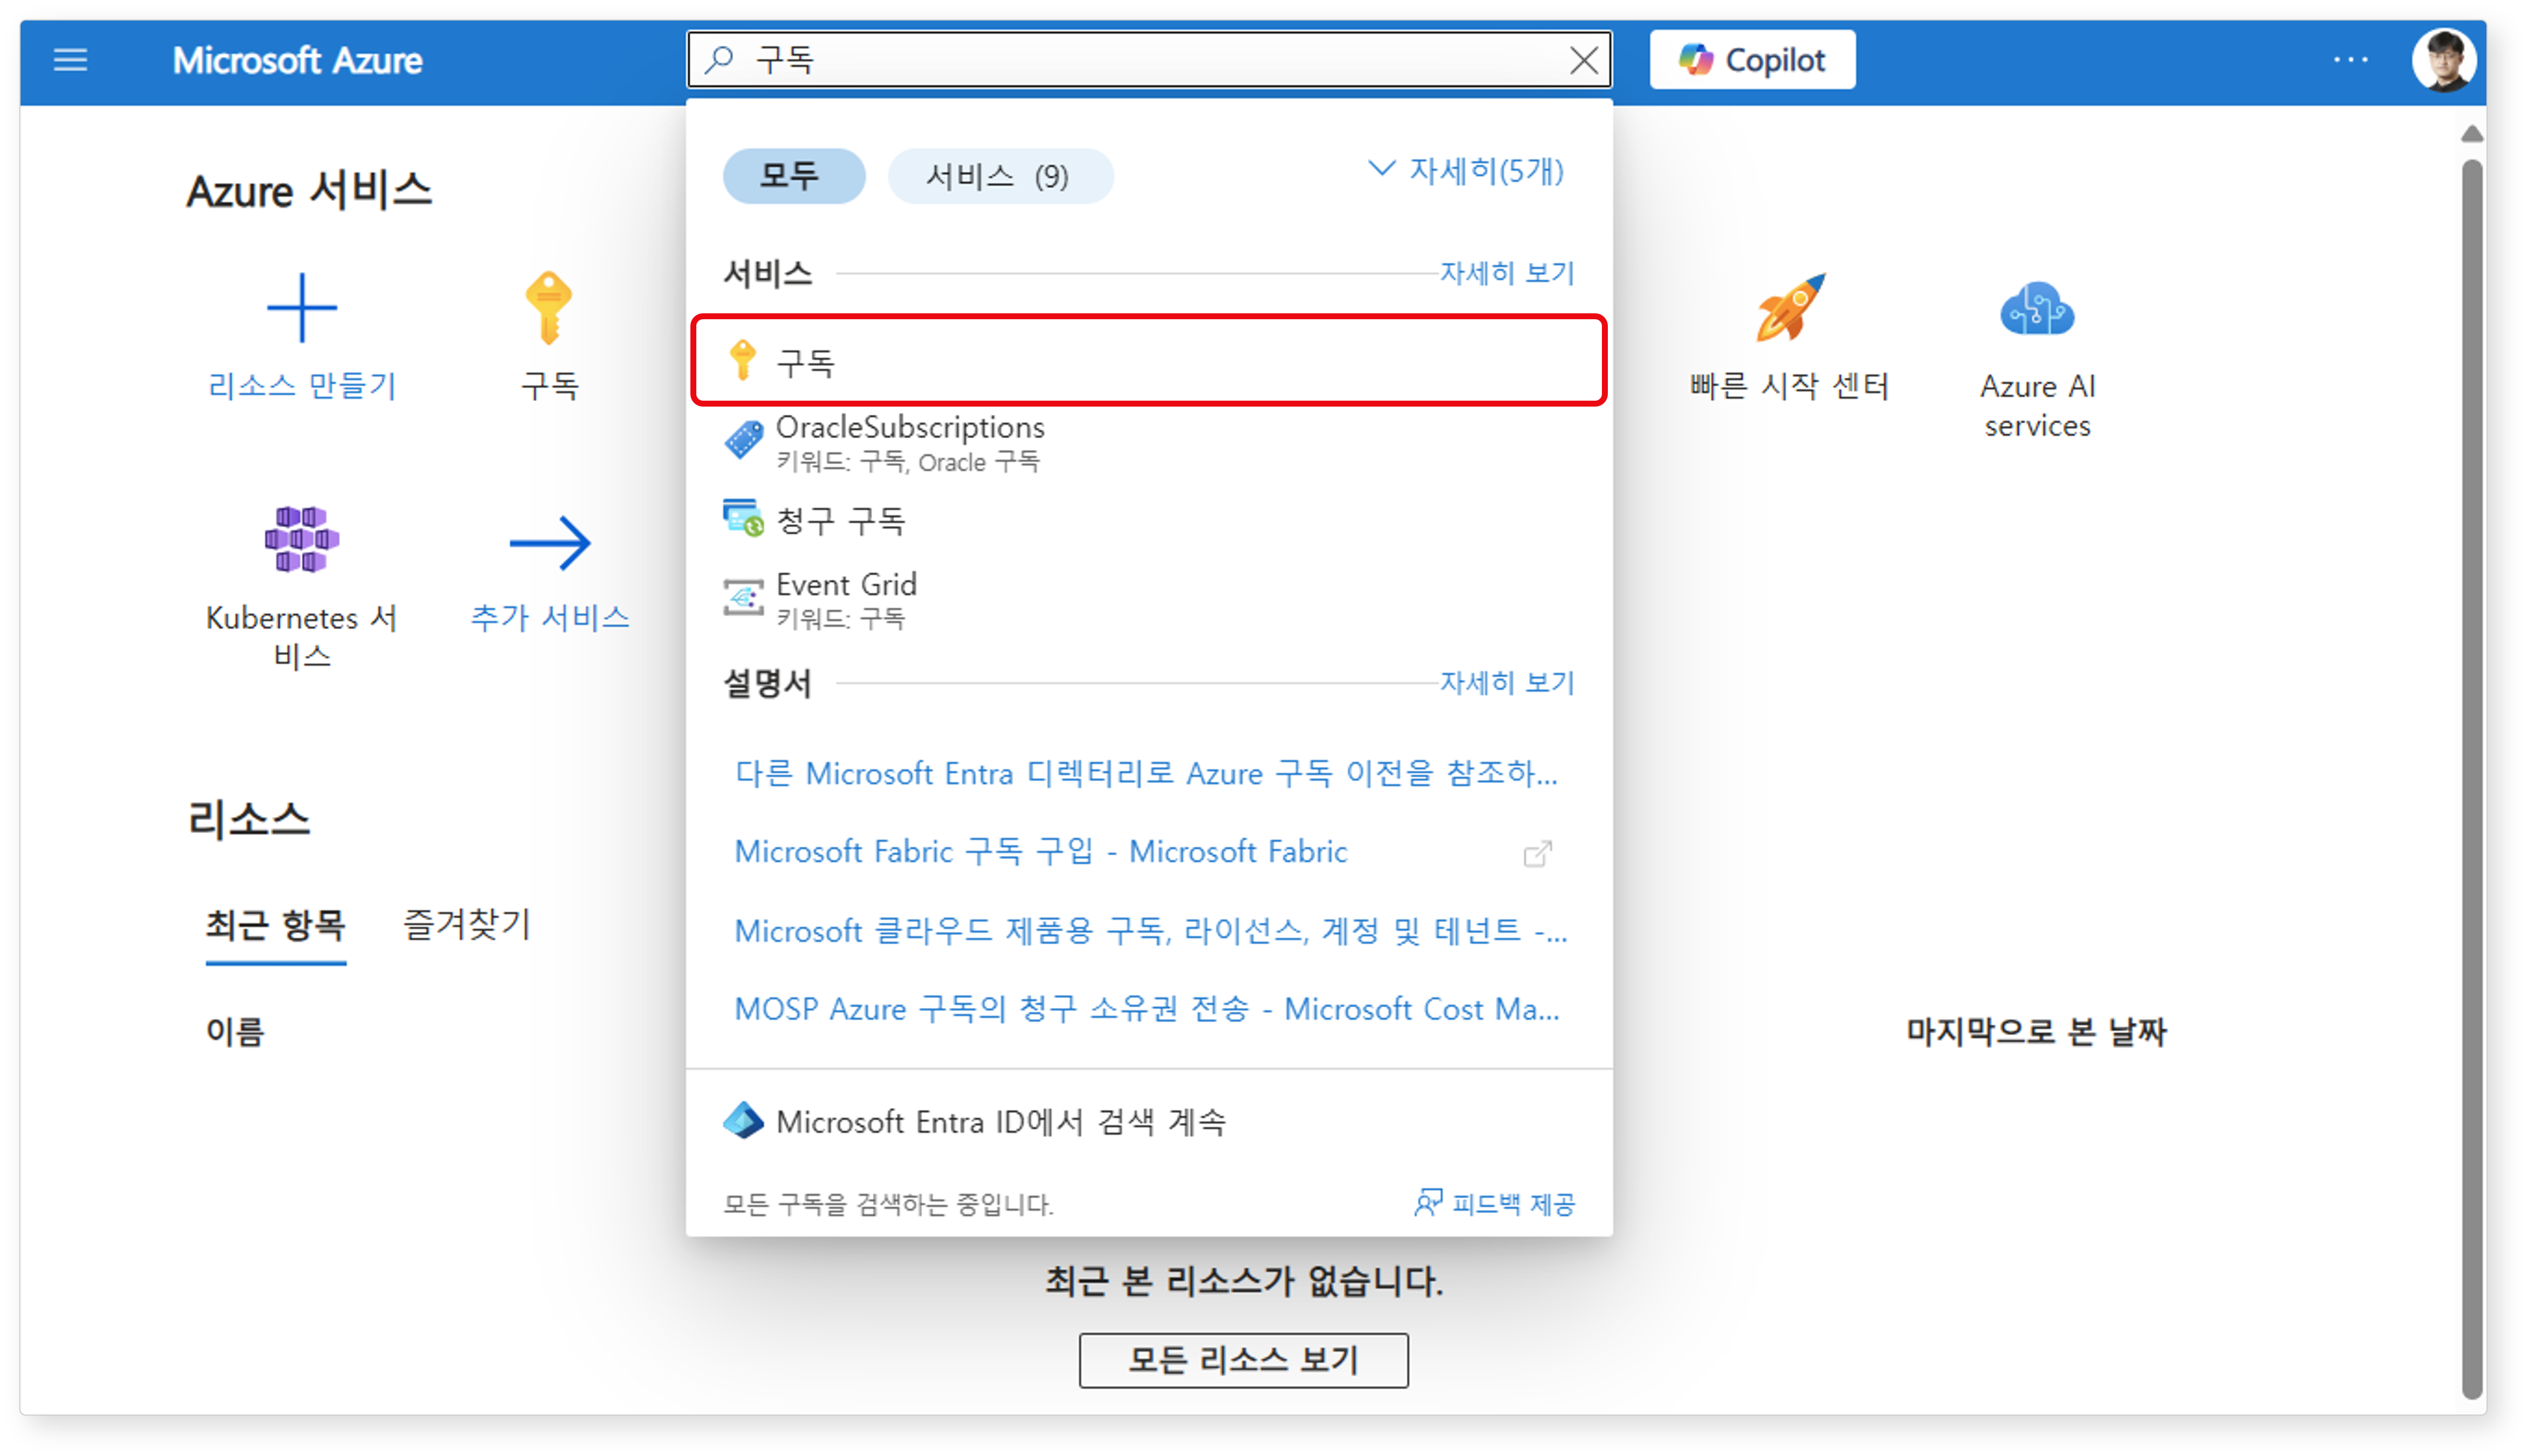Click the Microsoft Azure home title
2528x1456 pixels.
point(297,60)
